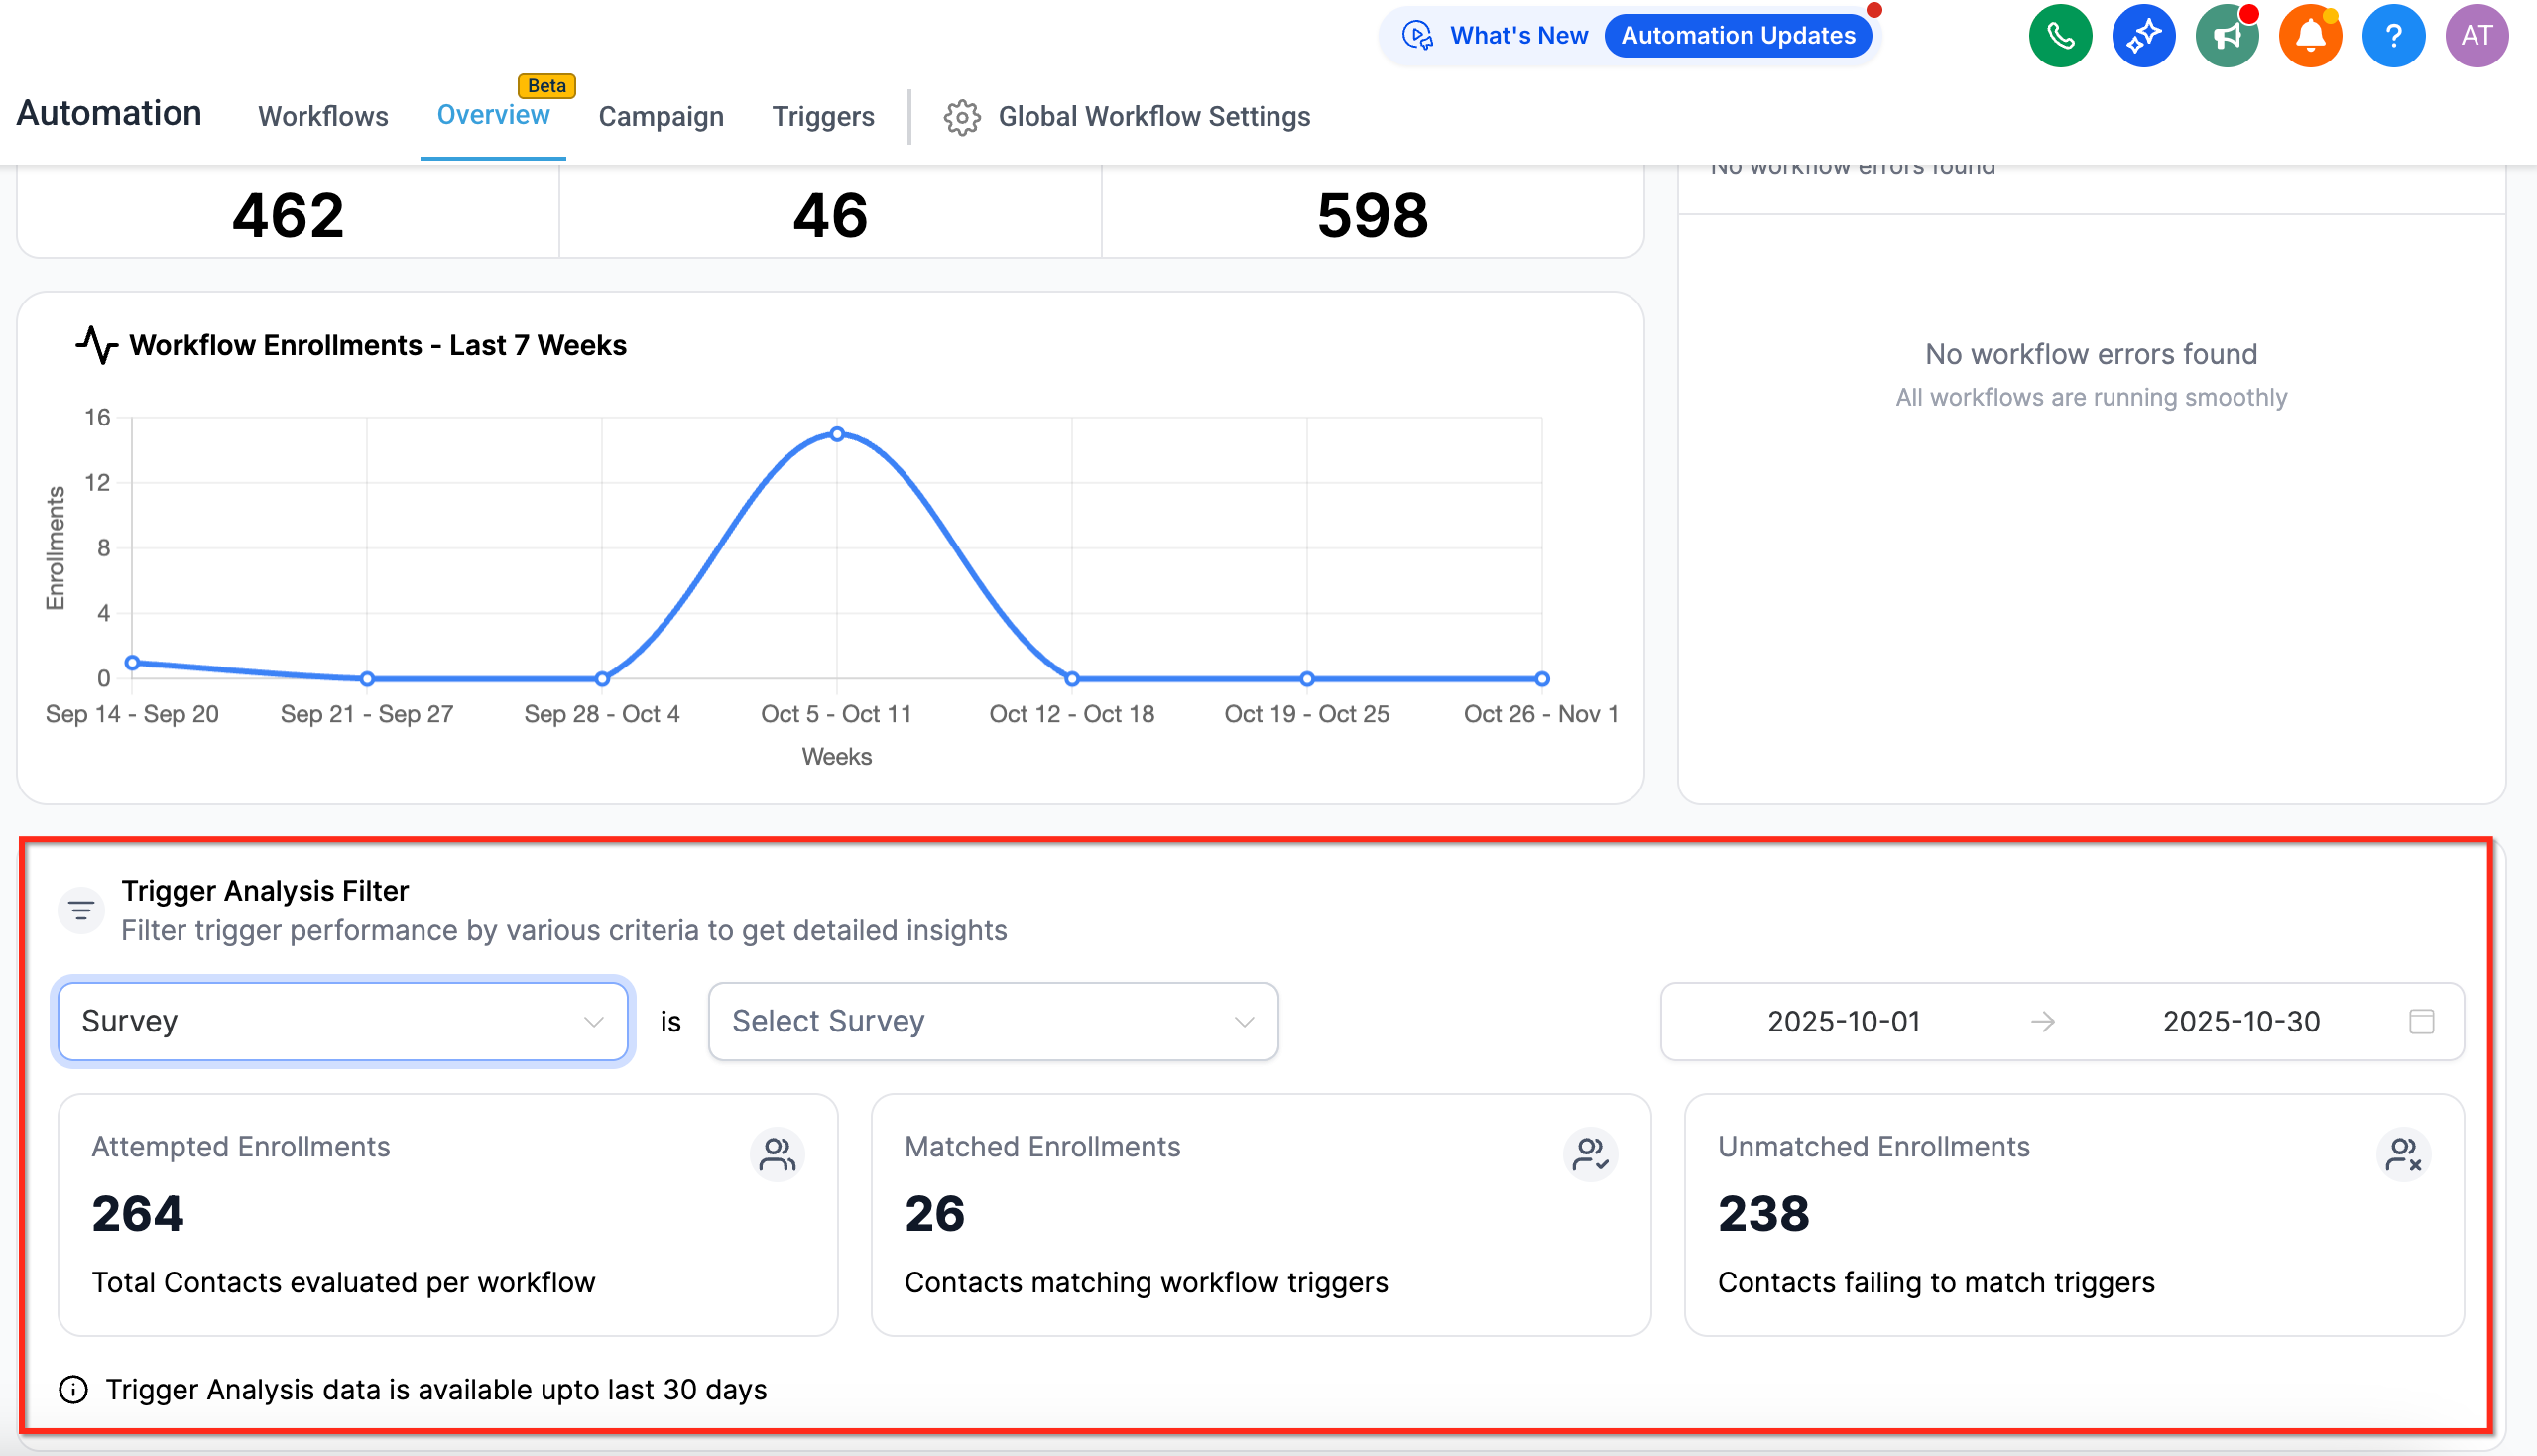Image resolution: width=2537 pixels, height=1456 pixels.
Task: Open the Campaign tab
Action: tap(661, 116)
